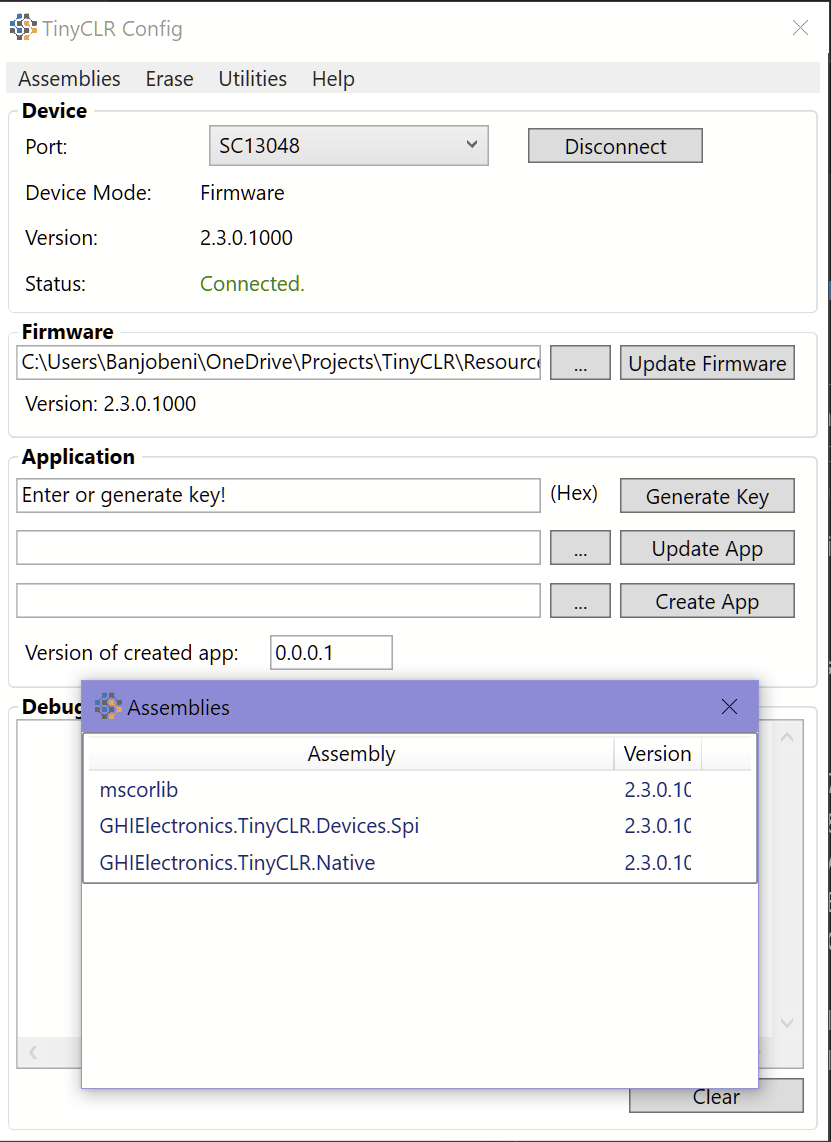831x1142 pixels.
Task: Open the Help menu
Action: [334, 79]
